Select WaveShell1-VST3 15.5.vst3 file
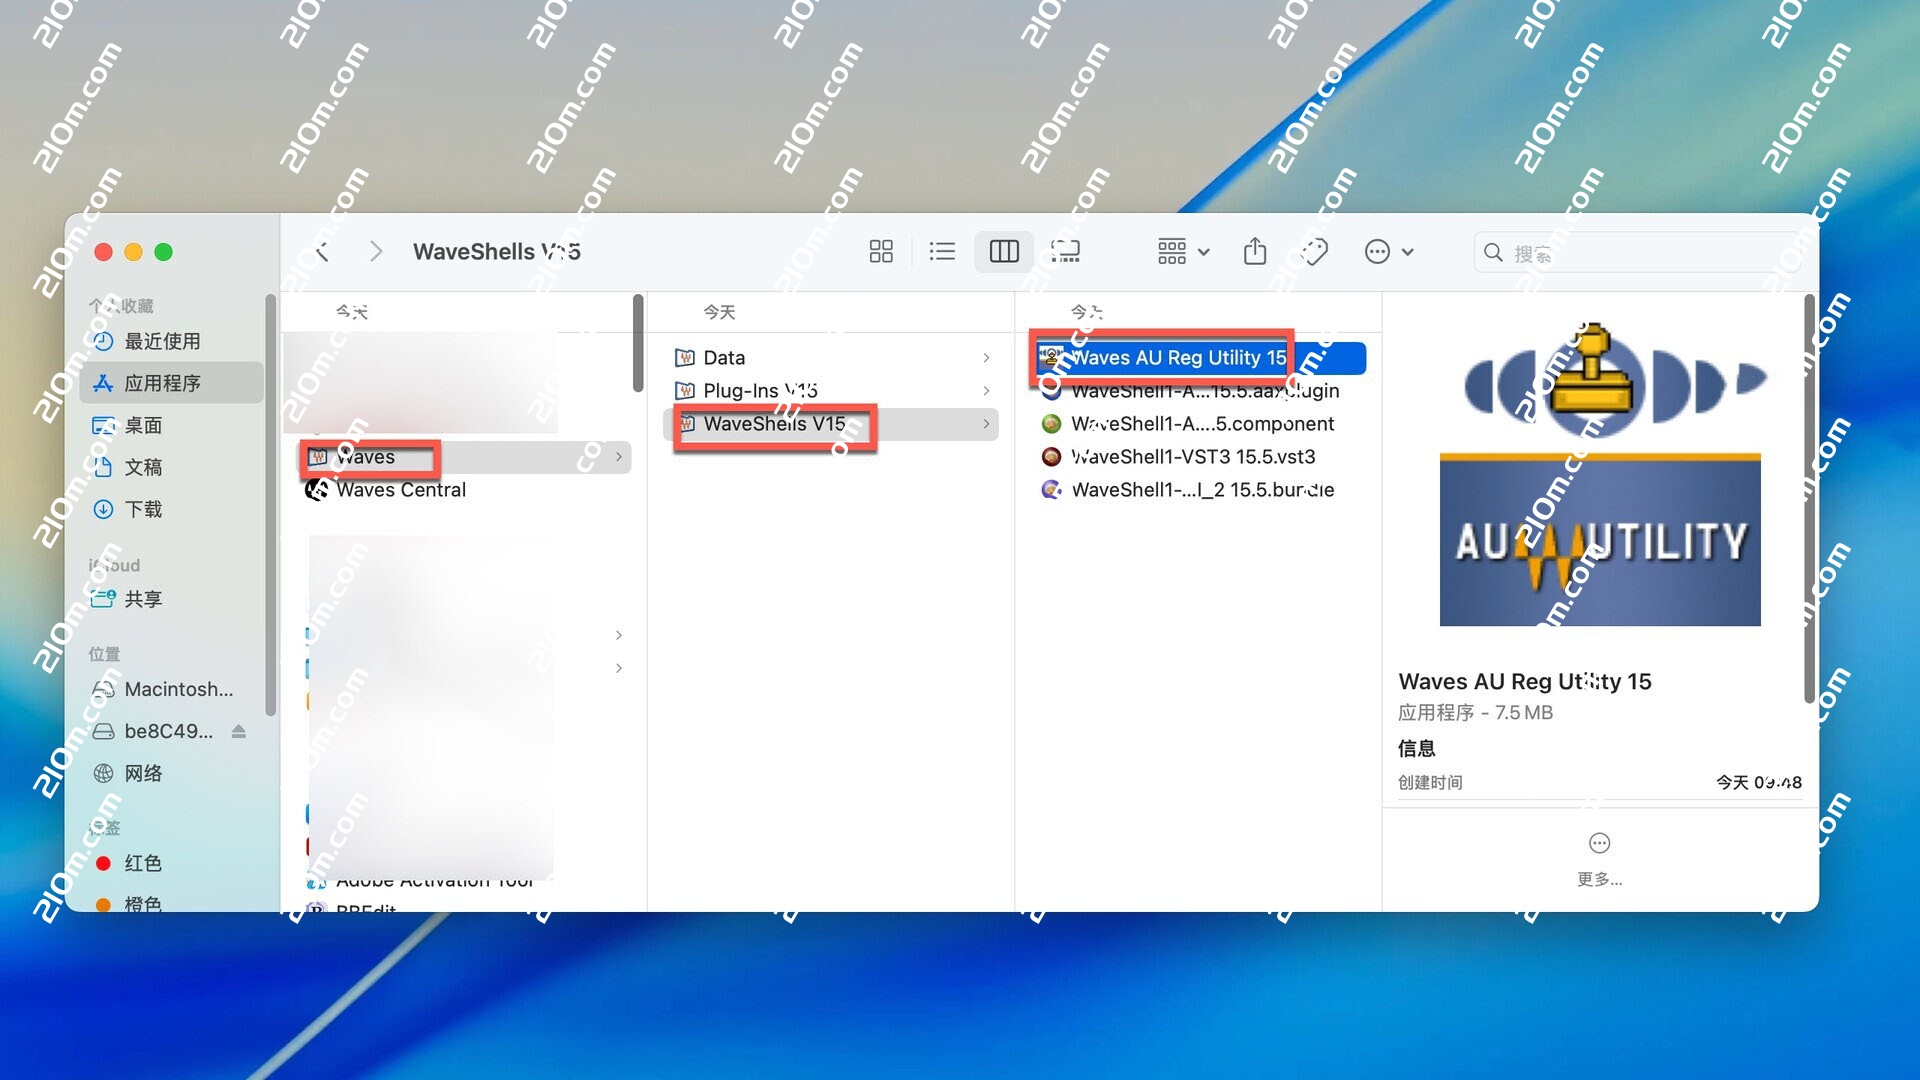Viewport: 1920px width, 1080px height. pyautogui.click(x=1192, y=457)
